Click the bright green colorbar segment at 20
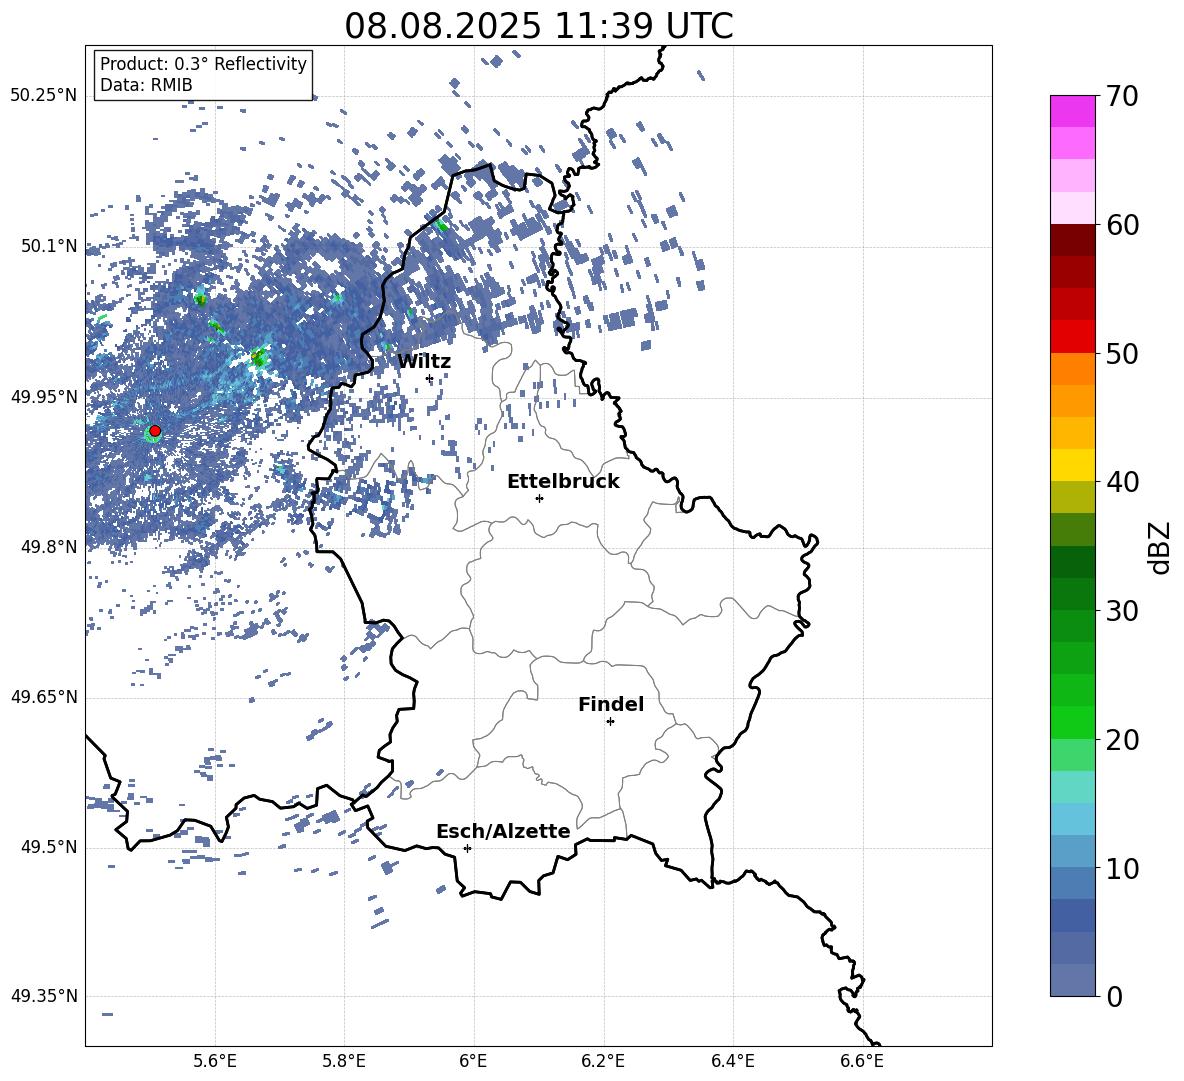The height and width of the screenshot is (1081, 1184). pos(1073,722)
